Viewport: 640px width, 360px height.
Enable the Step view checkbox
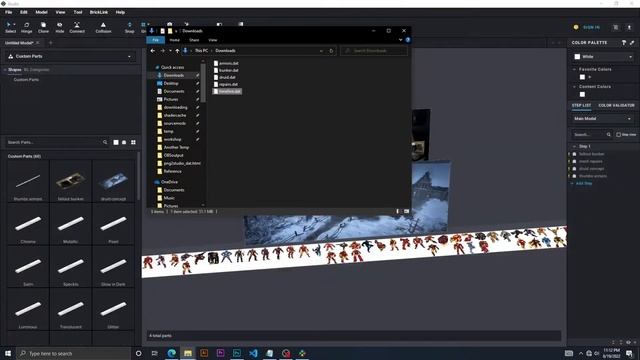618,134
